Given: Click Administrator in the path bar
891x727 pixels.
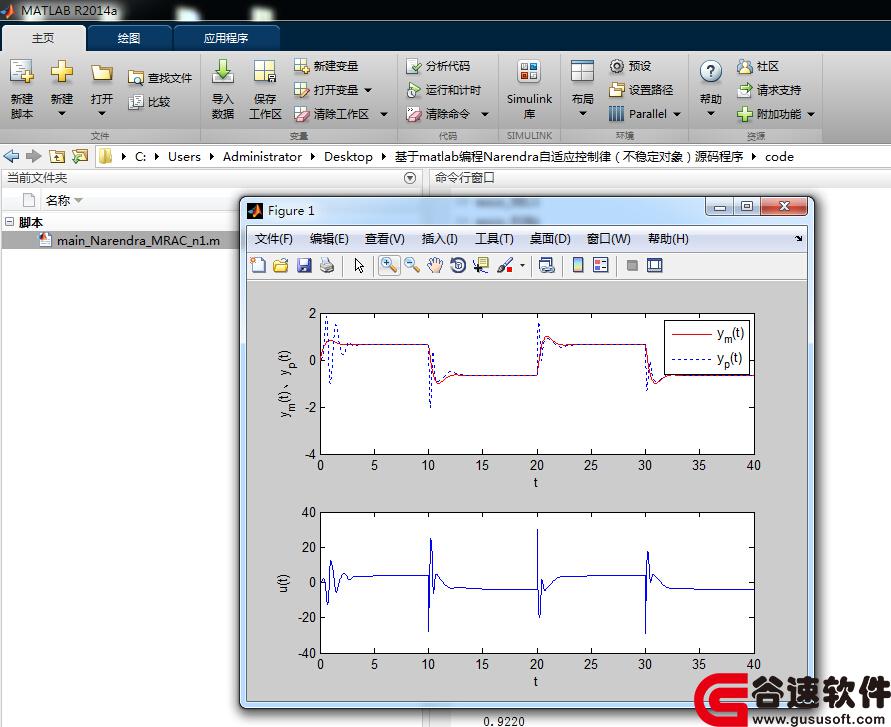Looking at the screenshot, I should (x=262, y=157).
